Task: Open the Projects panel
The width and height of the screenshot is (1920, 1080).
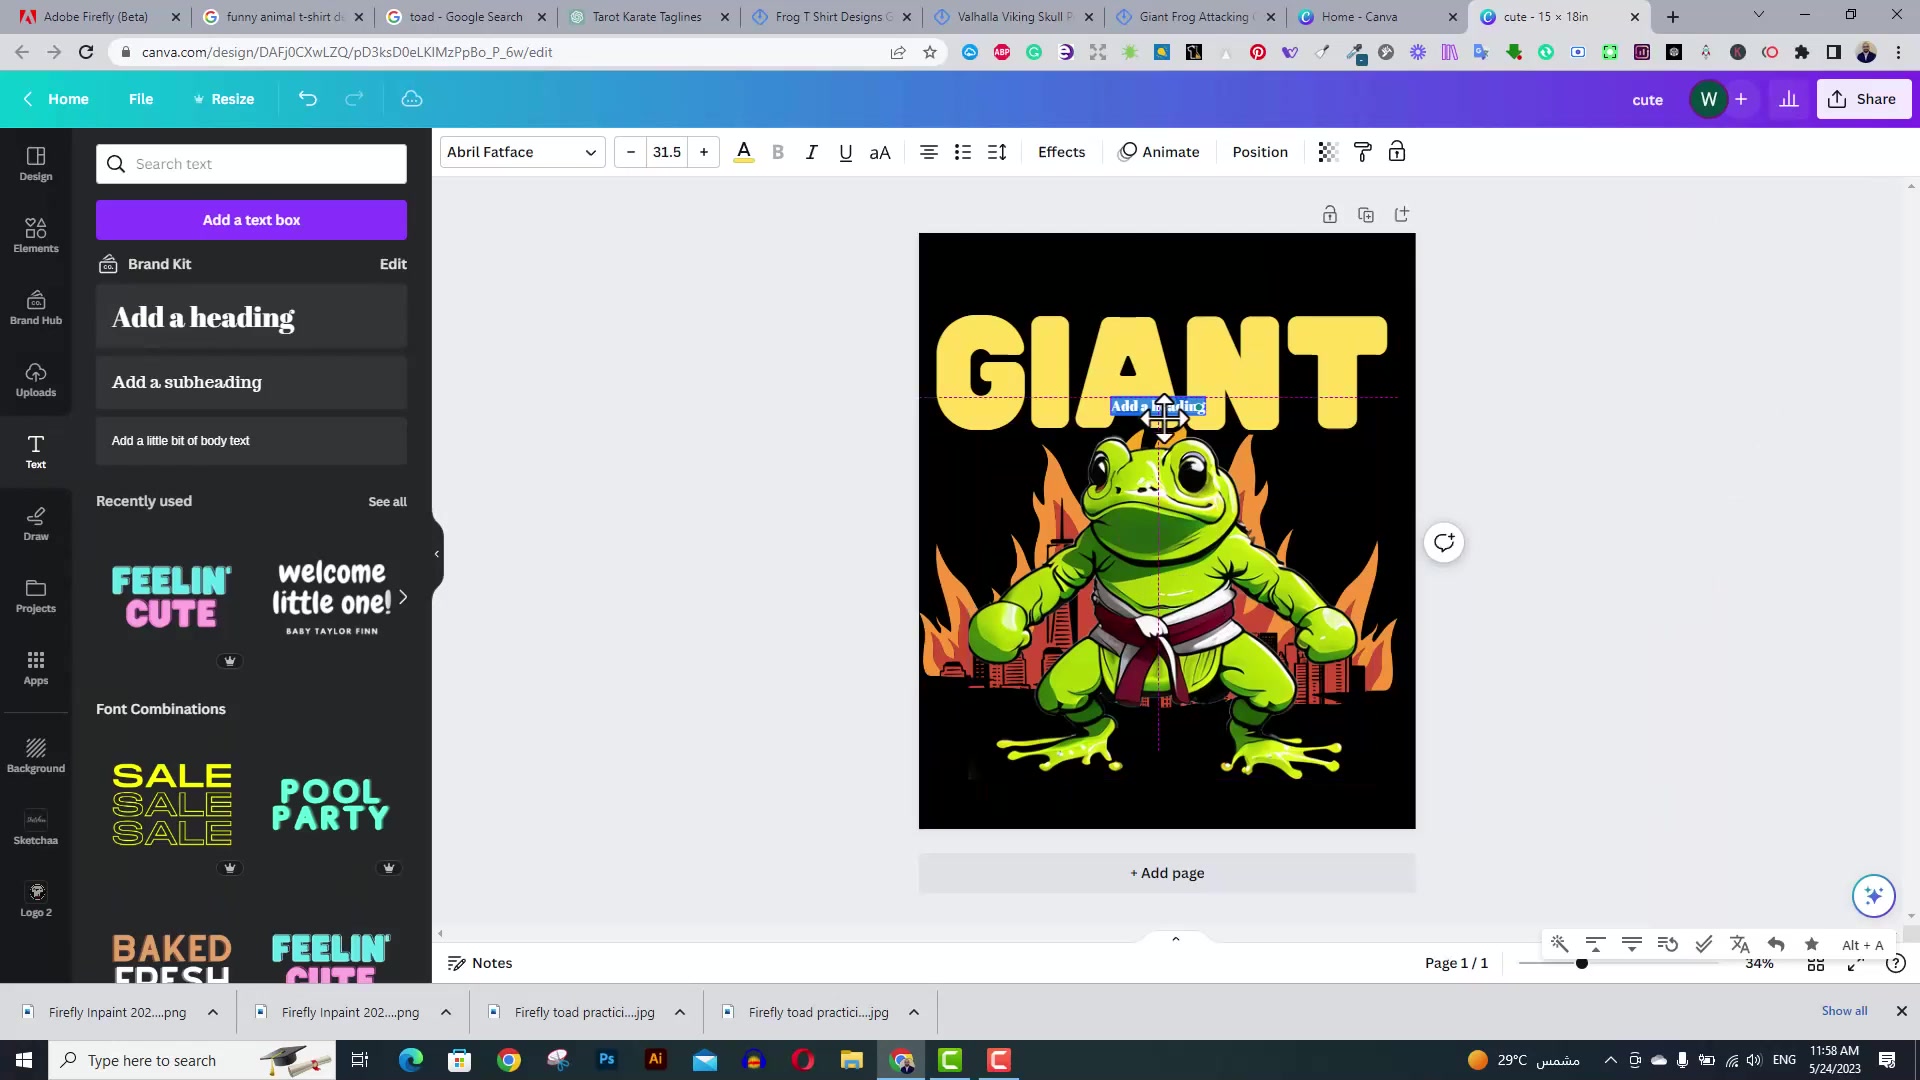Action: 36,596
